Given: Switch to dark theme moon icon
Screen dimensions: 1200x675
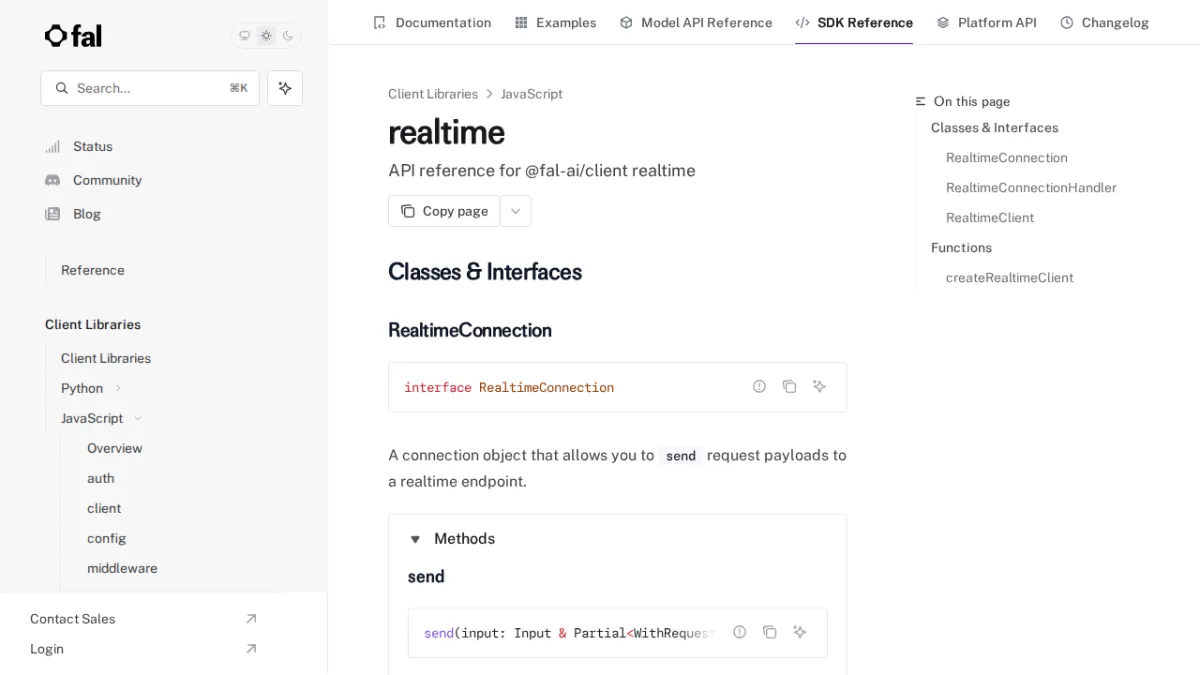Looking at the screenshot, I should pyautogui.click(x=288, y=36).
